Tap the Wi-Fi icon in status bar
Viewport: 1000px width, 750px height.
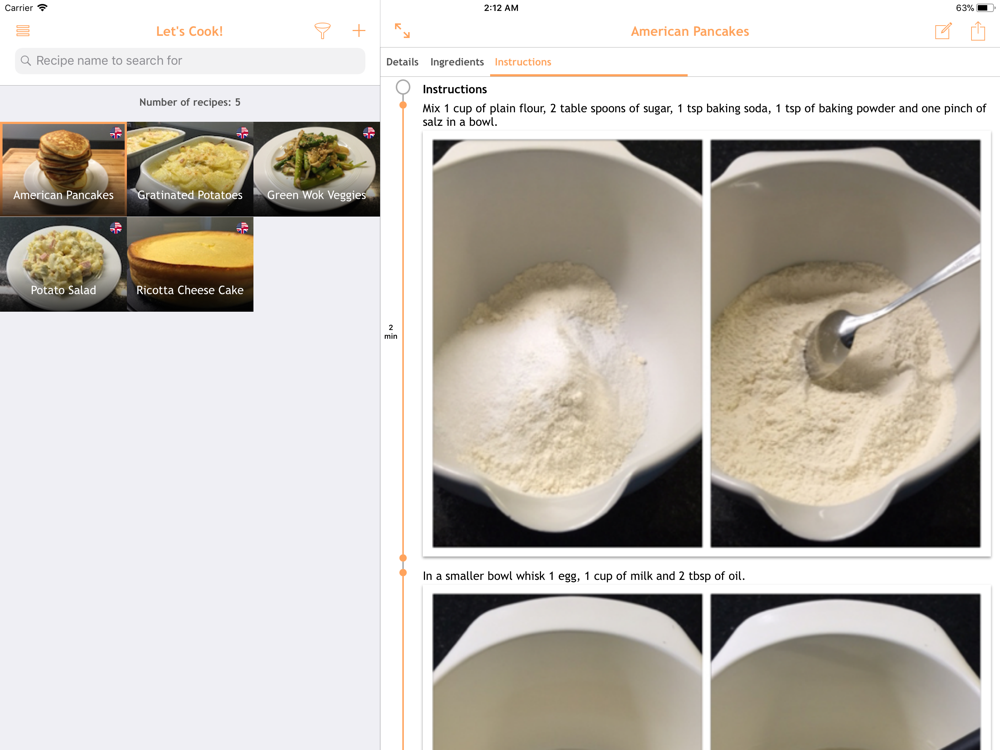coord(43,8)
